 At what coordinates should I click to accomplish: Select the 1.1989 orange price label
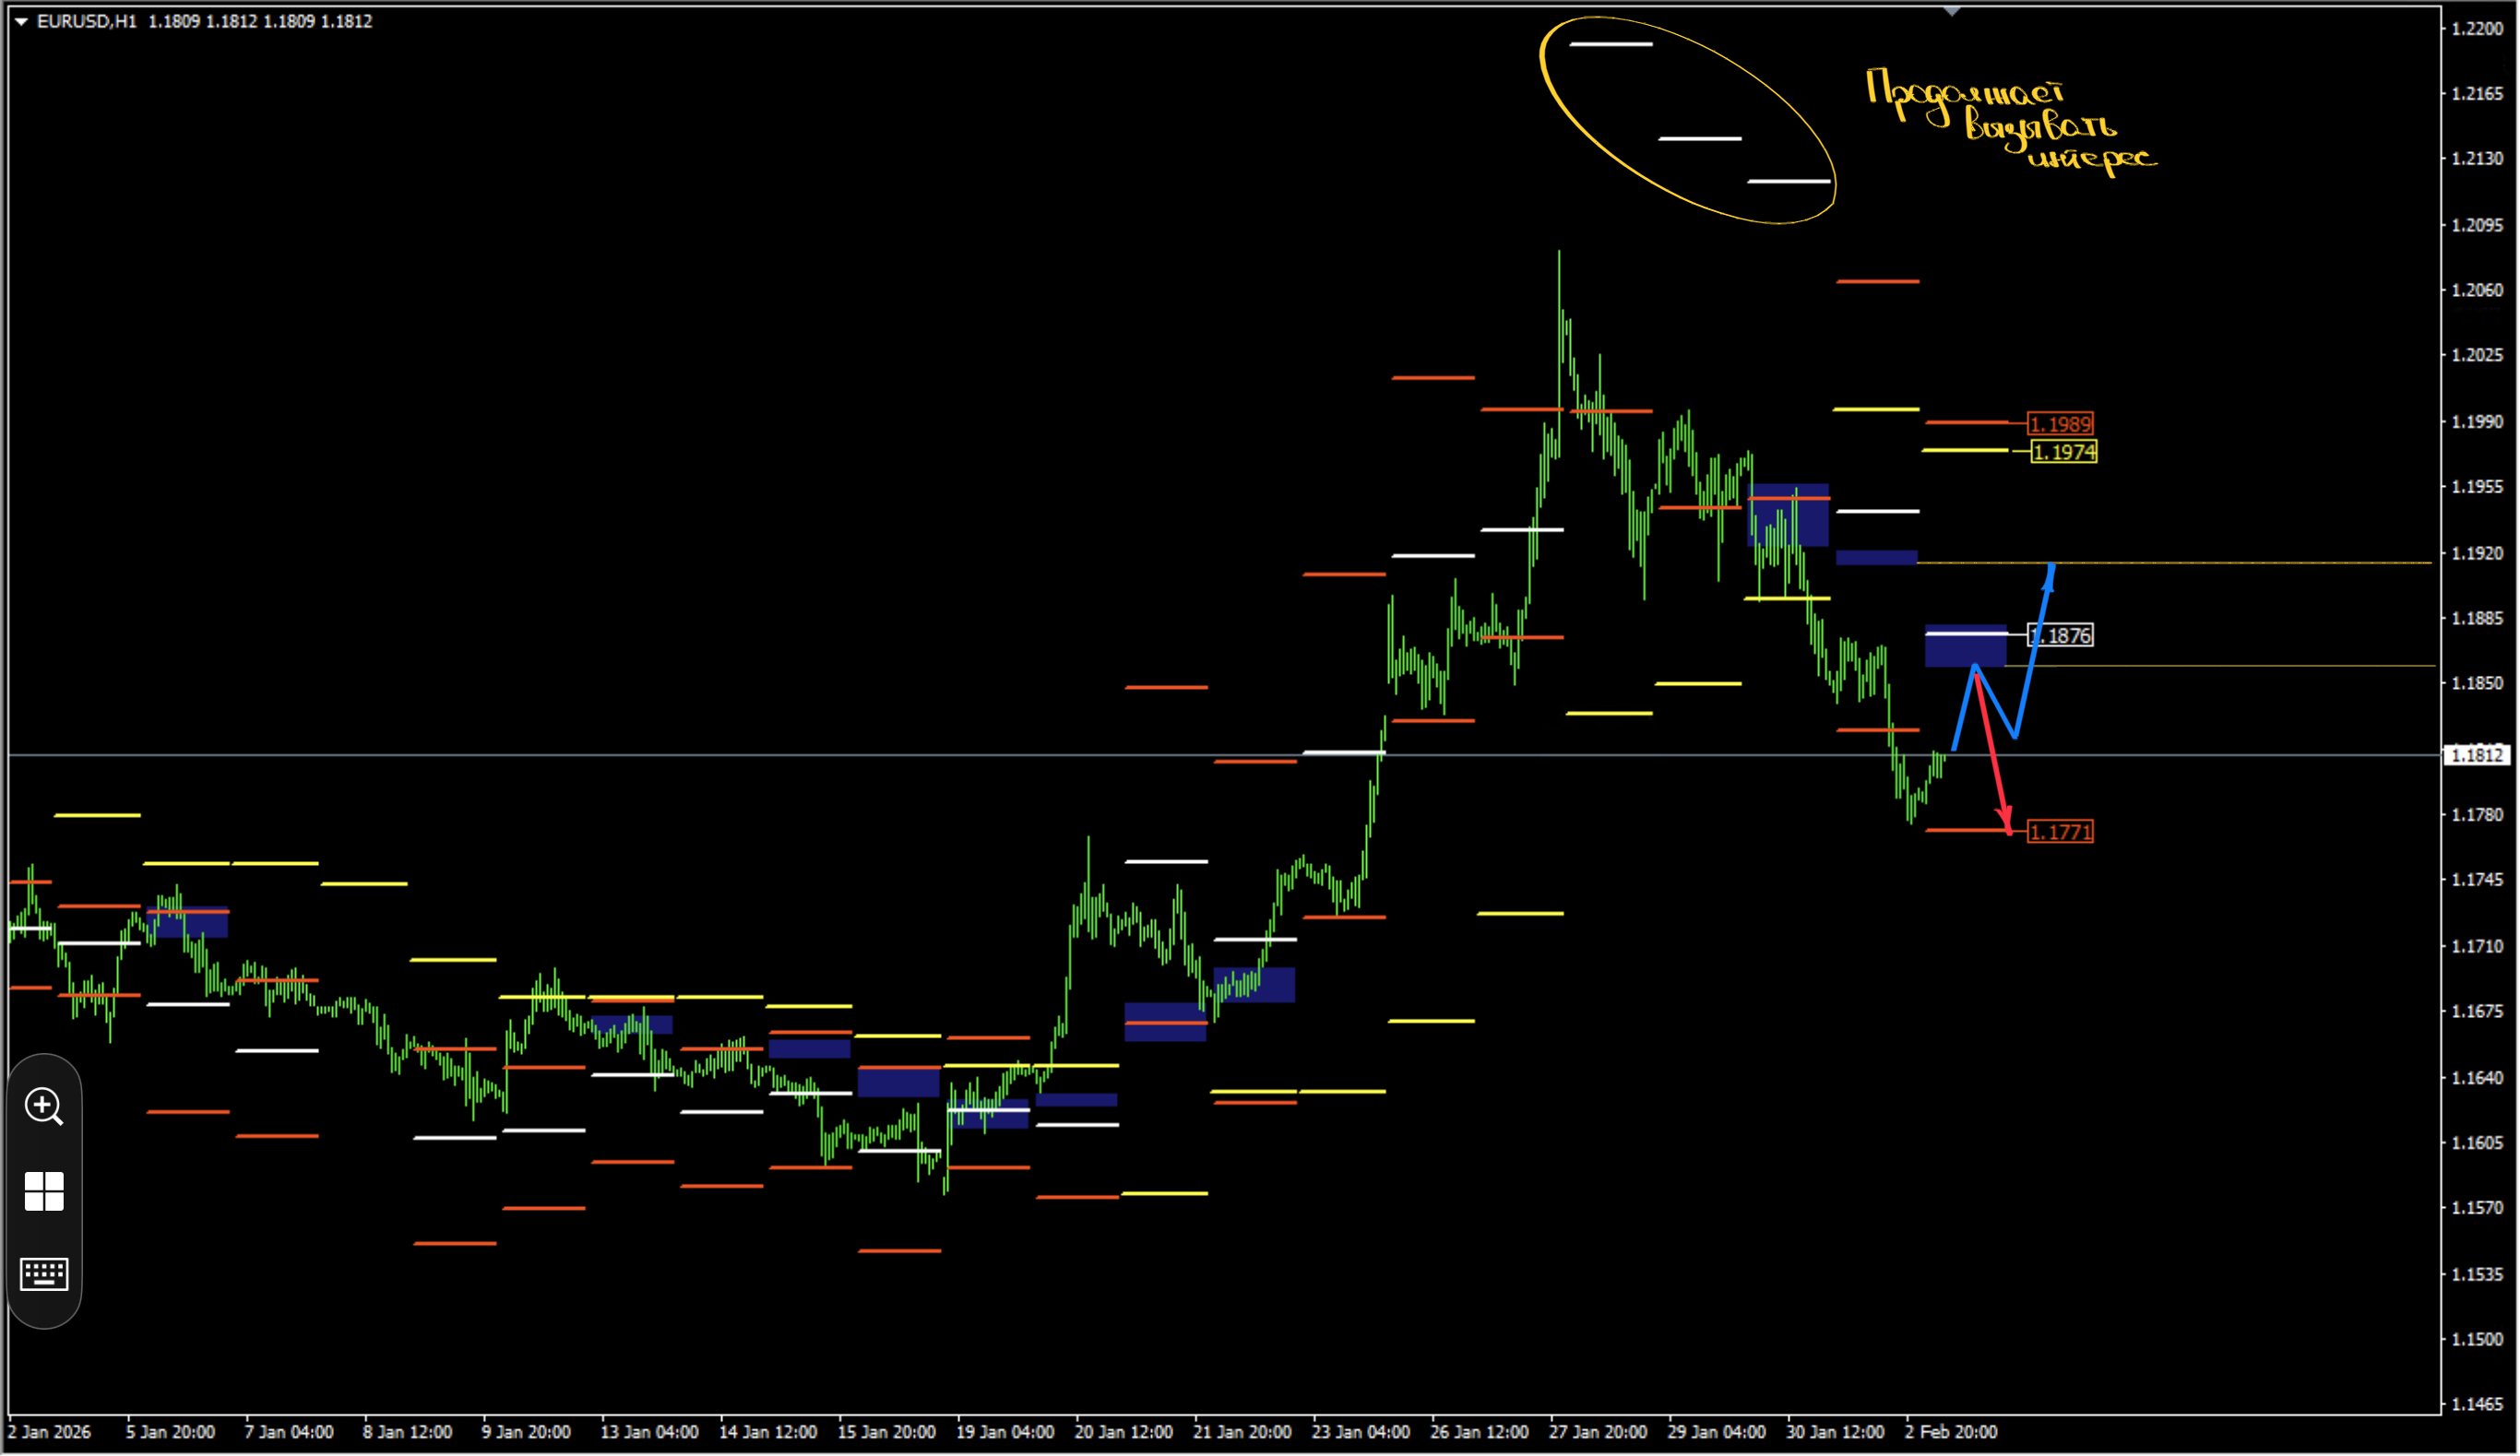pos(2061,424)
